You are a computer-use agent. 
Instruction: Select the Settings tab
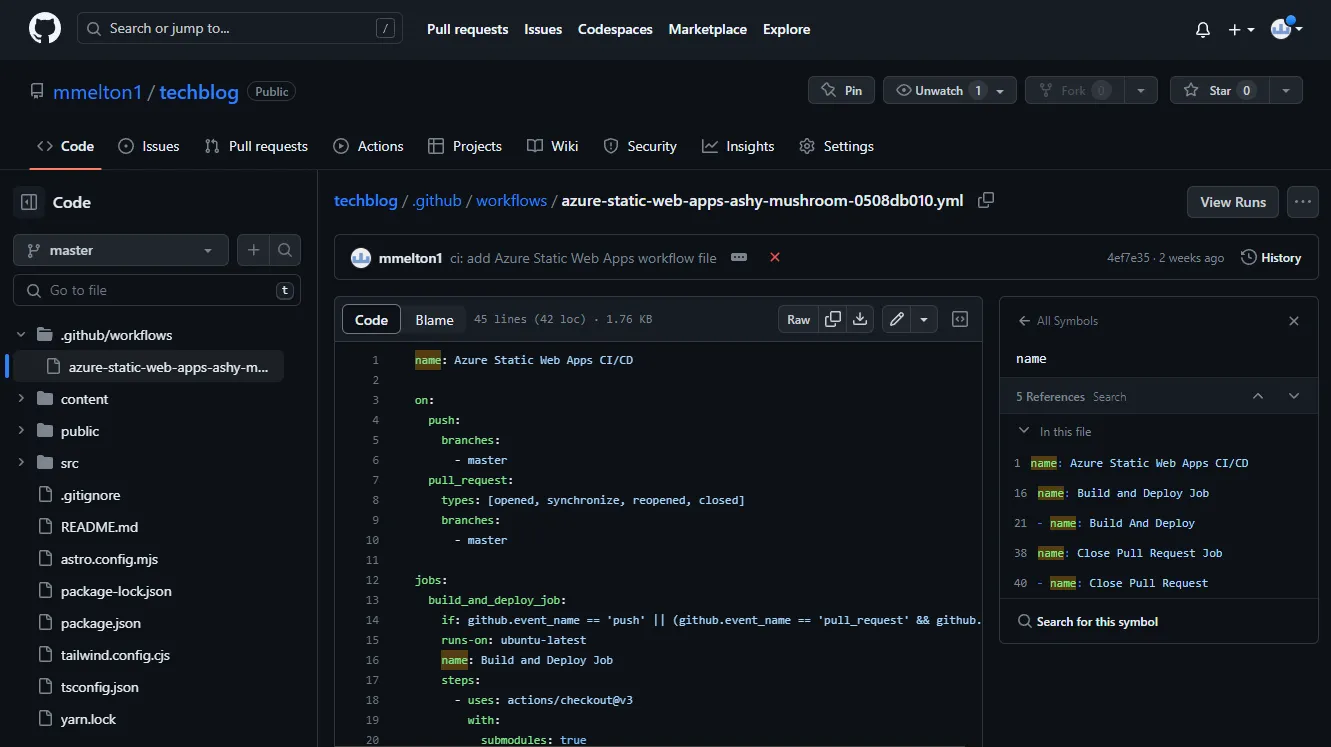pos(837,146)
